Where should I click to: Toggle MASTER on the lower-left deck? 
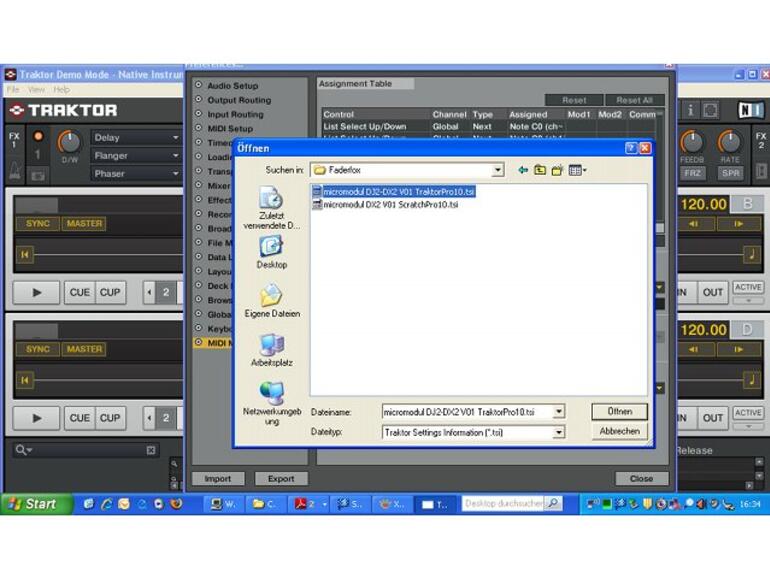point(84,349)
